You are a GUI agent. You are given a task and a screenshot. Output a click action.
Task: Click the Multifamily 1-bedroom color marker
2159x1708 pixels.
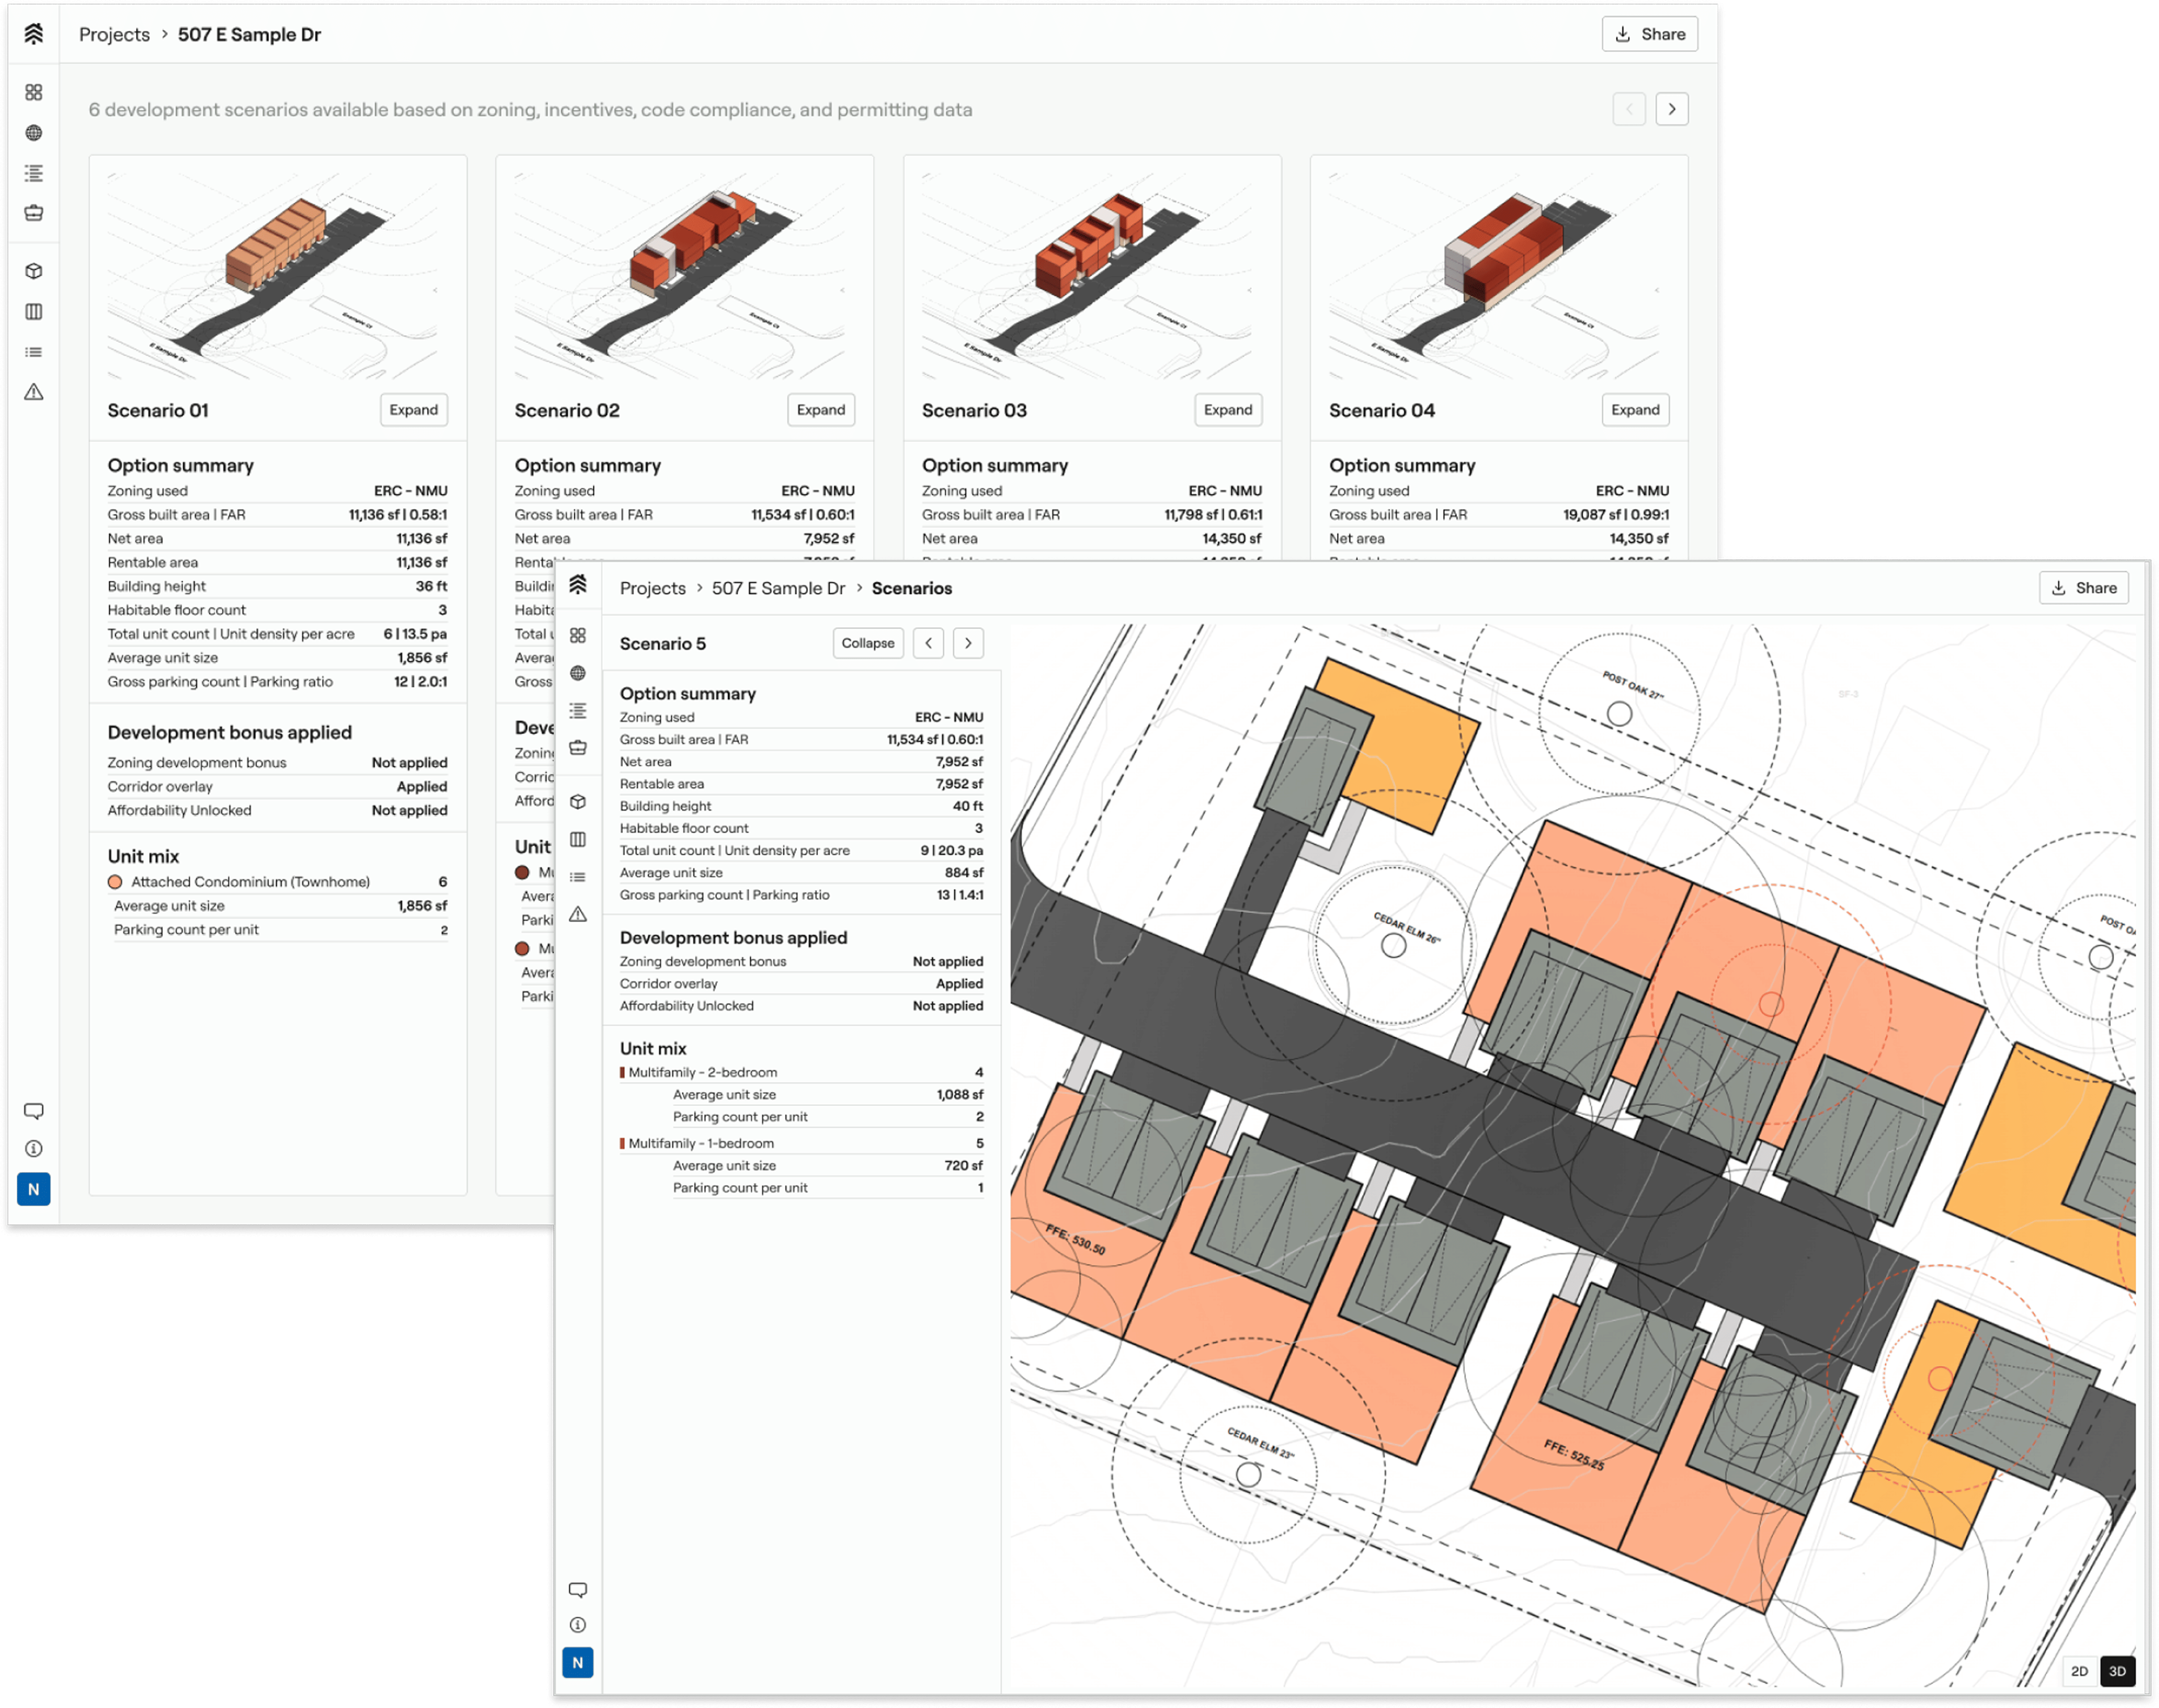point(622,1143)
